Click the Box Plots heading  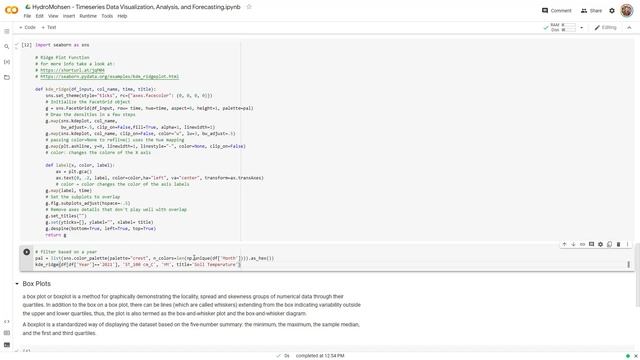point(37,284)
